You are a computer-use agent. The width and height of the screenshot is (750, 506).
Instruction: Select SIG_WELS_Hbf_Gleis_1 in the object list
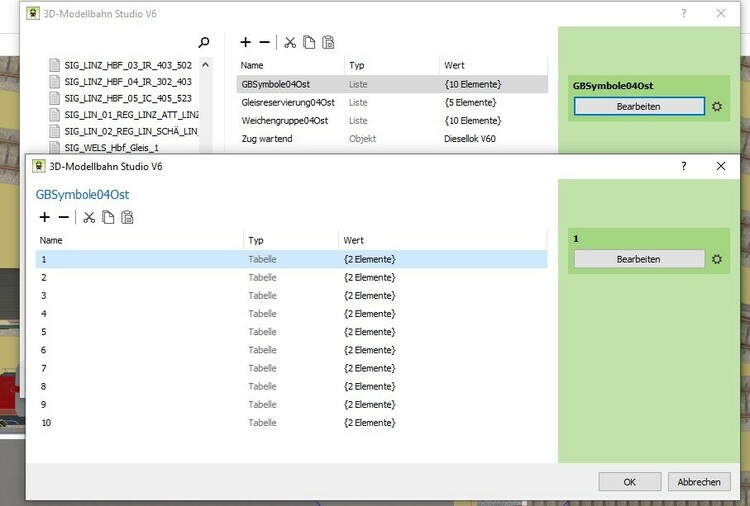111,148
